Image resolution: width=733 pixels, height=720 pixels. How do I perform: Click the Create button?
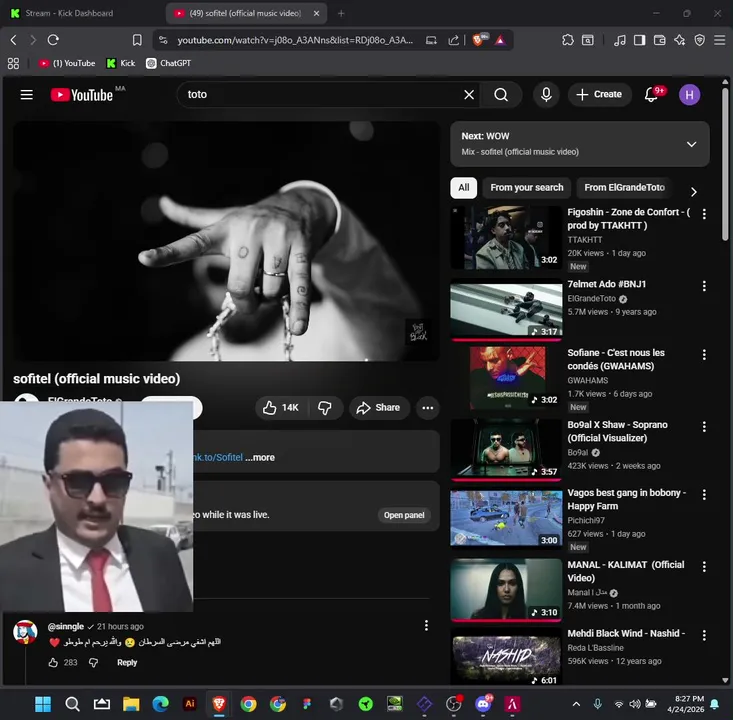[x=599, y=95]
